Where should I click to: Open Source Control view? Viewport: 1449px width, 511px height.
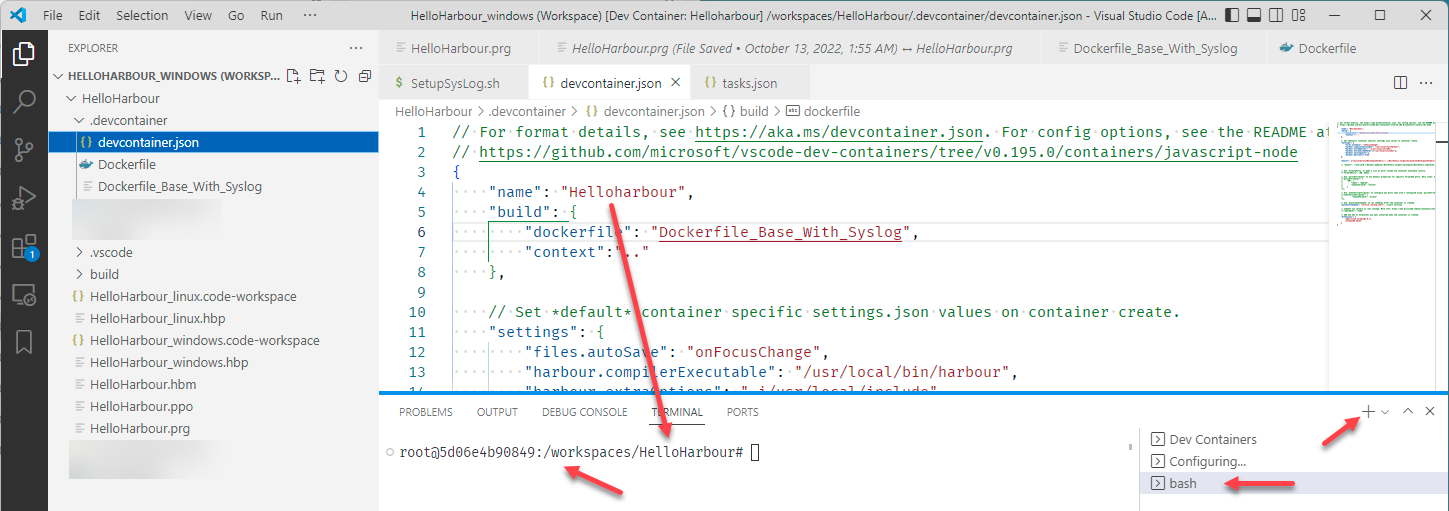[x=23, y=150]
